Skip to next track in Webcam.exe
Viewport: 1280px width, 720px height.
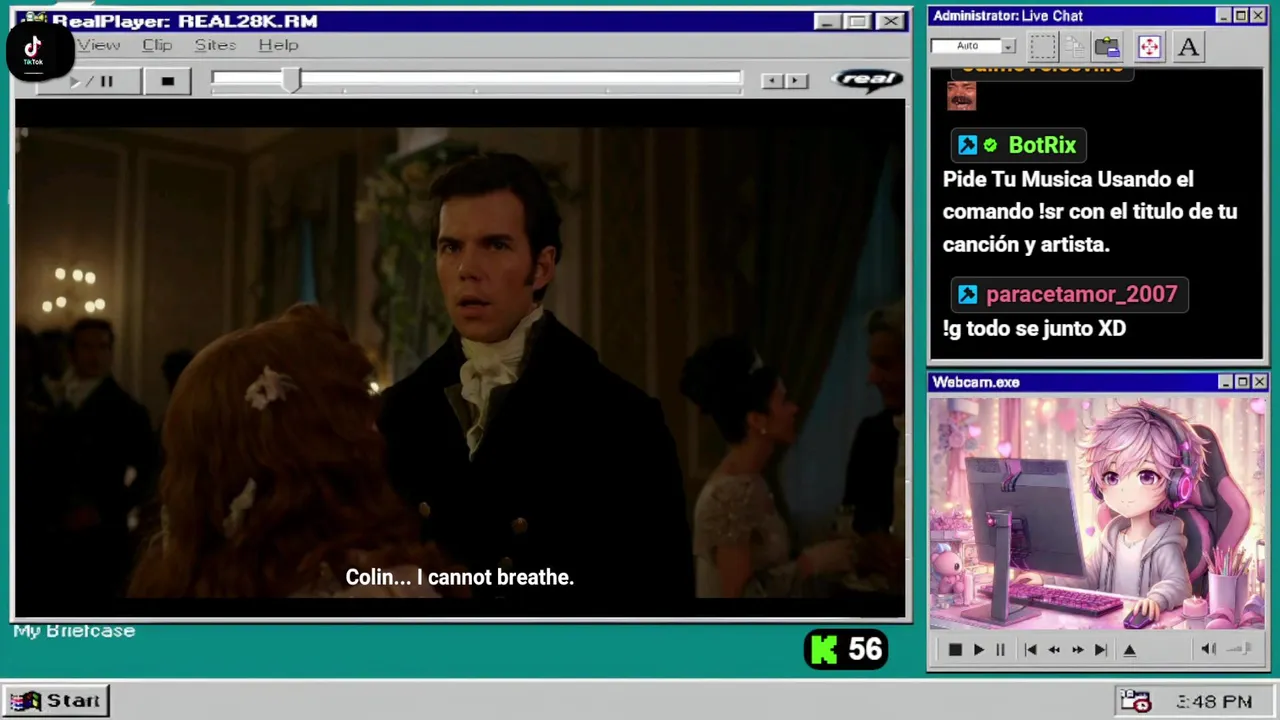click(1100, 650)
